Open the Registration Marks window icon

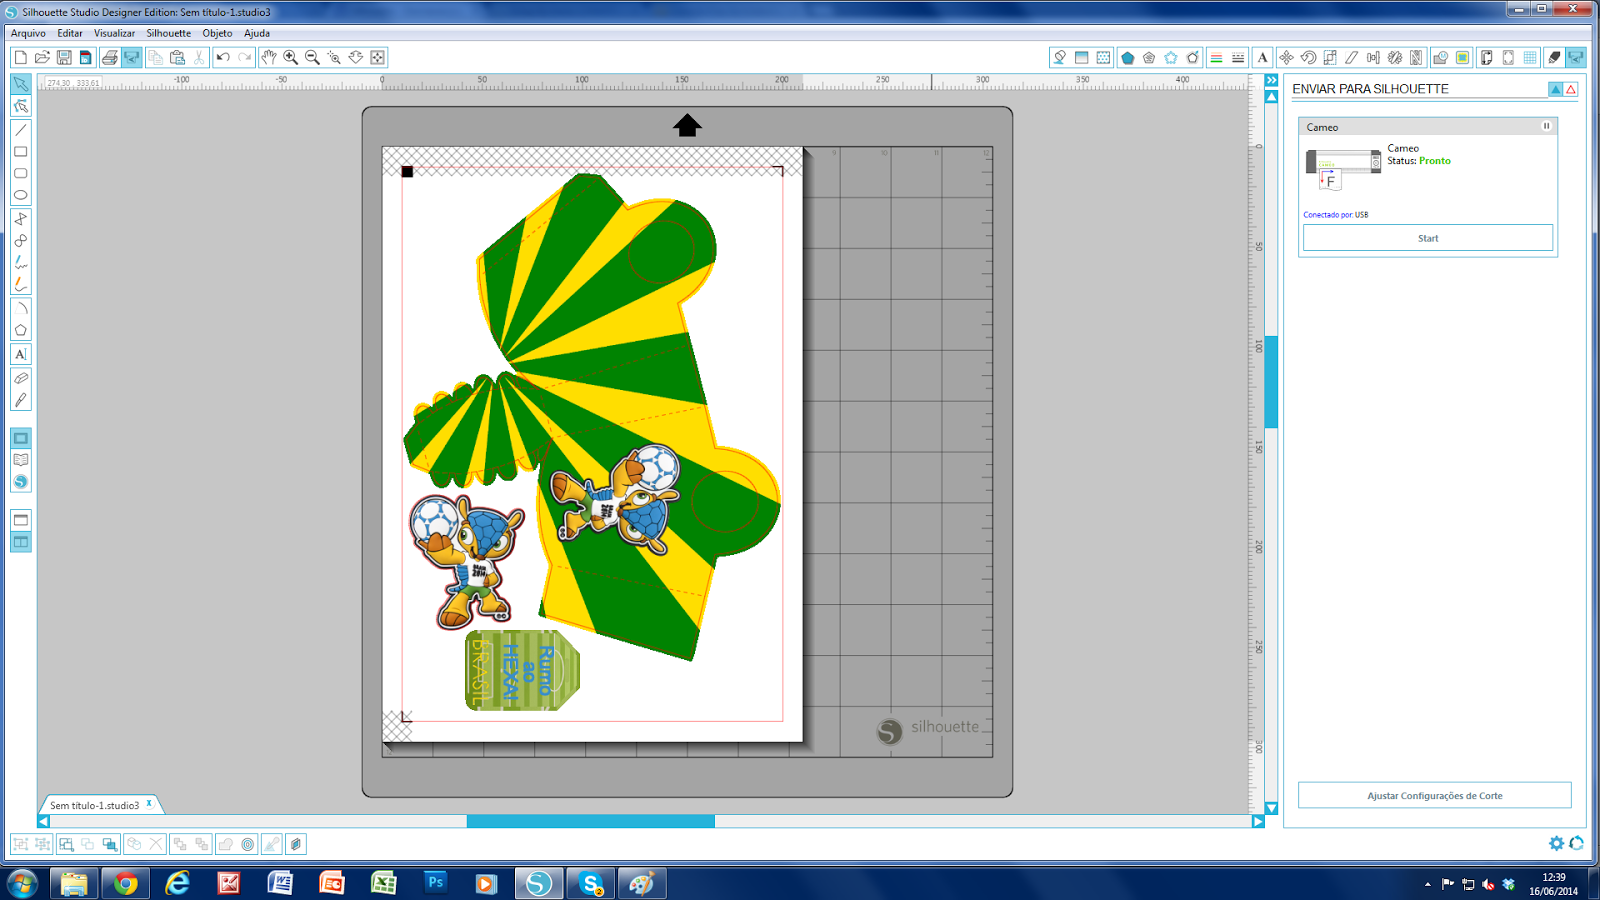[x=1508, y=58]
